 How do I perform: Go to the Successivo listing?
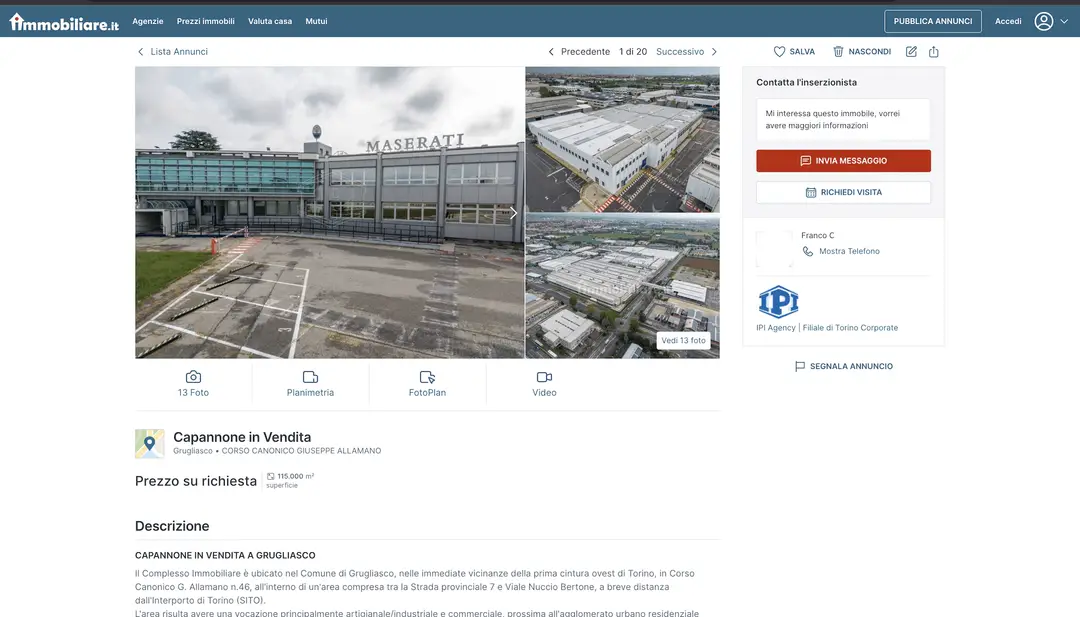pyautogui.click(x=687, y=52)
